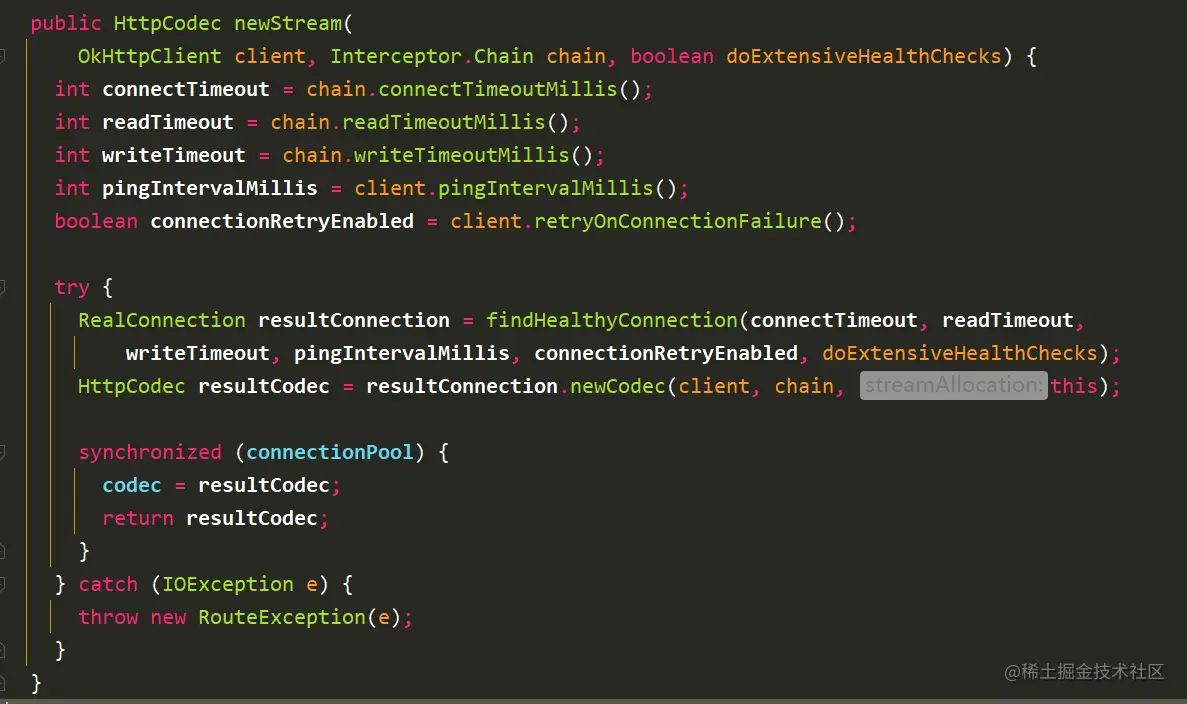This screenshot has height=704, width=1187.
Task: Click doExtensiveHealthChecks in the method signature
Action: click(x=864, y=57)
